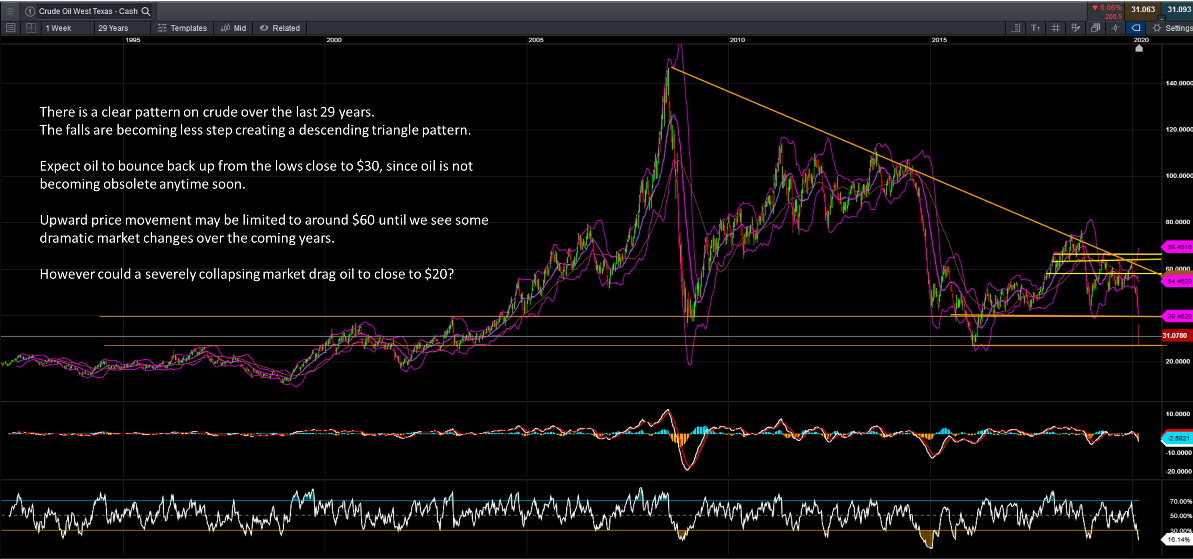The image size is (1193, 559).
Task: Click the grid lines hash icon
Action: [x=1055, y=28]
